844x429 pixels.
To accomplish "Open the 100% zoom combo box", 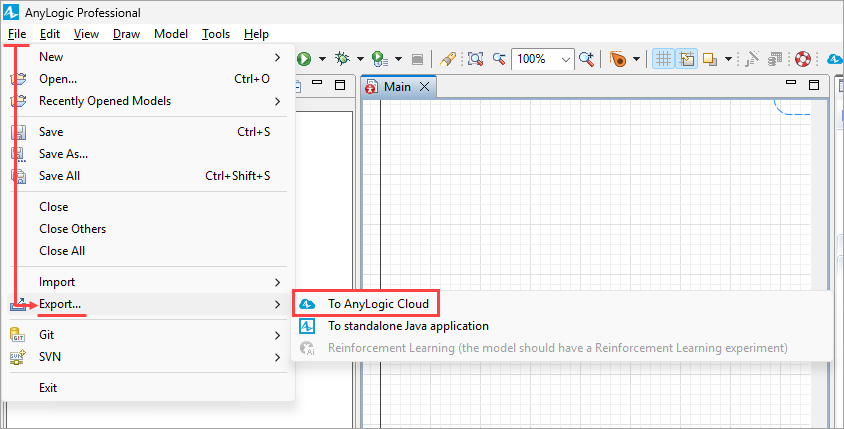I will pyautogui.click(x=542, y=59).
